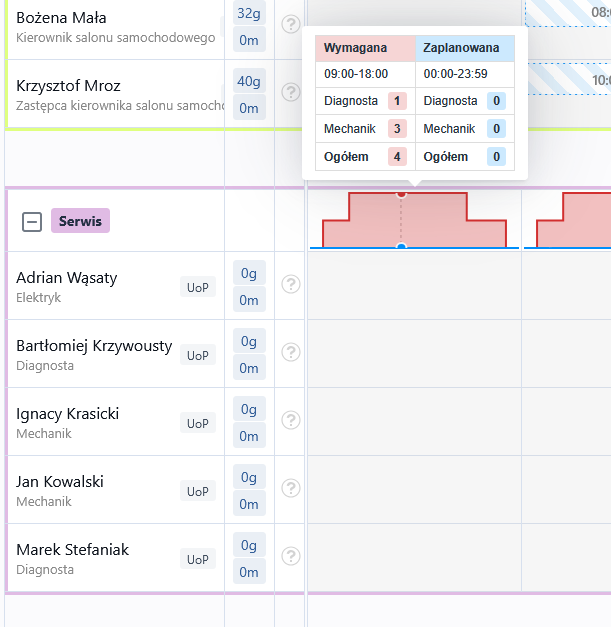Select employee Ignacy Krasicki
This screenshot has height=627, width=611.
tap(68, 414)
